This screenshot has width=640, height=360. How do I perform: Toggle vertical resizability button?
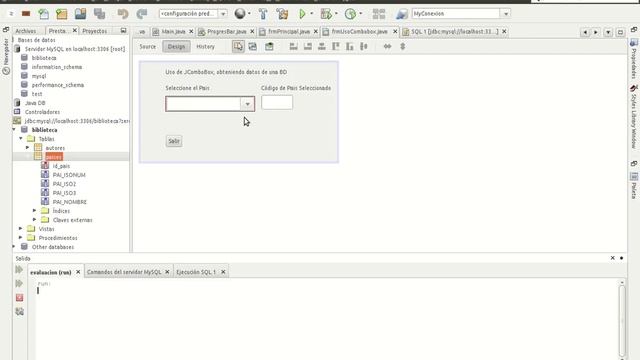tap(402, 47)
